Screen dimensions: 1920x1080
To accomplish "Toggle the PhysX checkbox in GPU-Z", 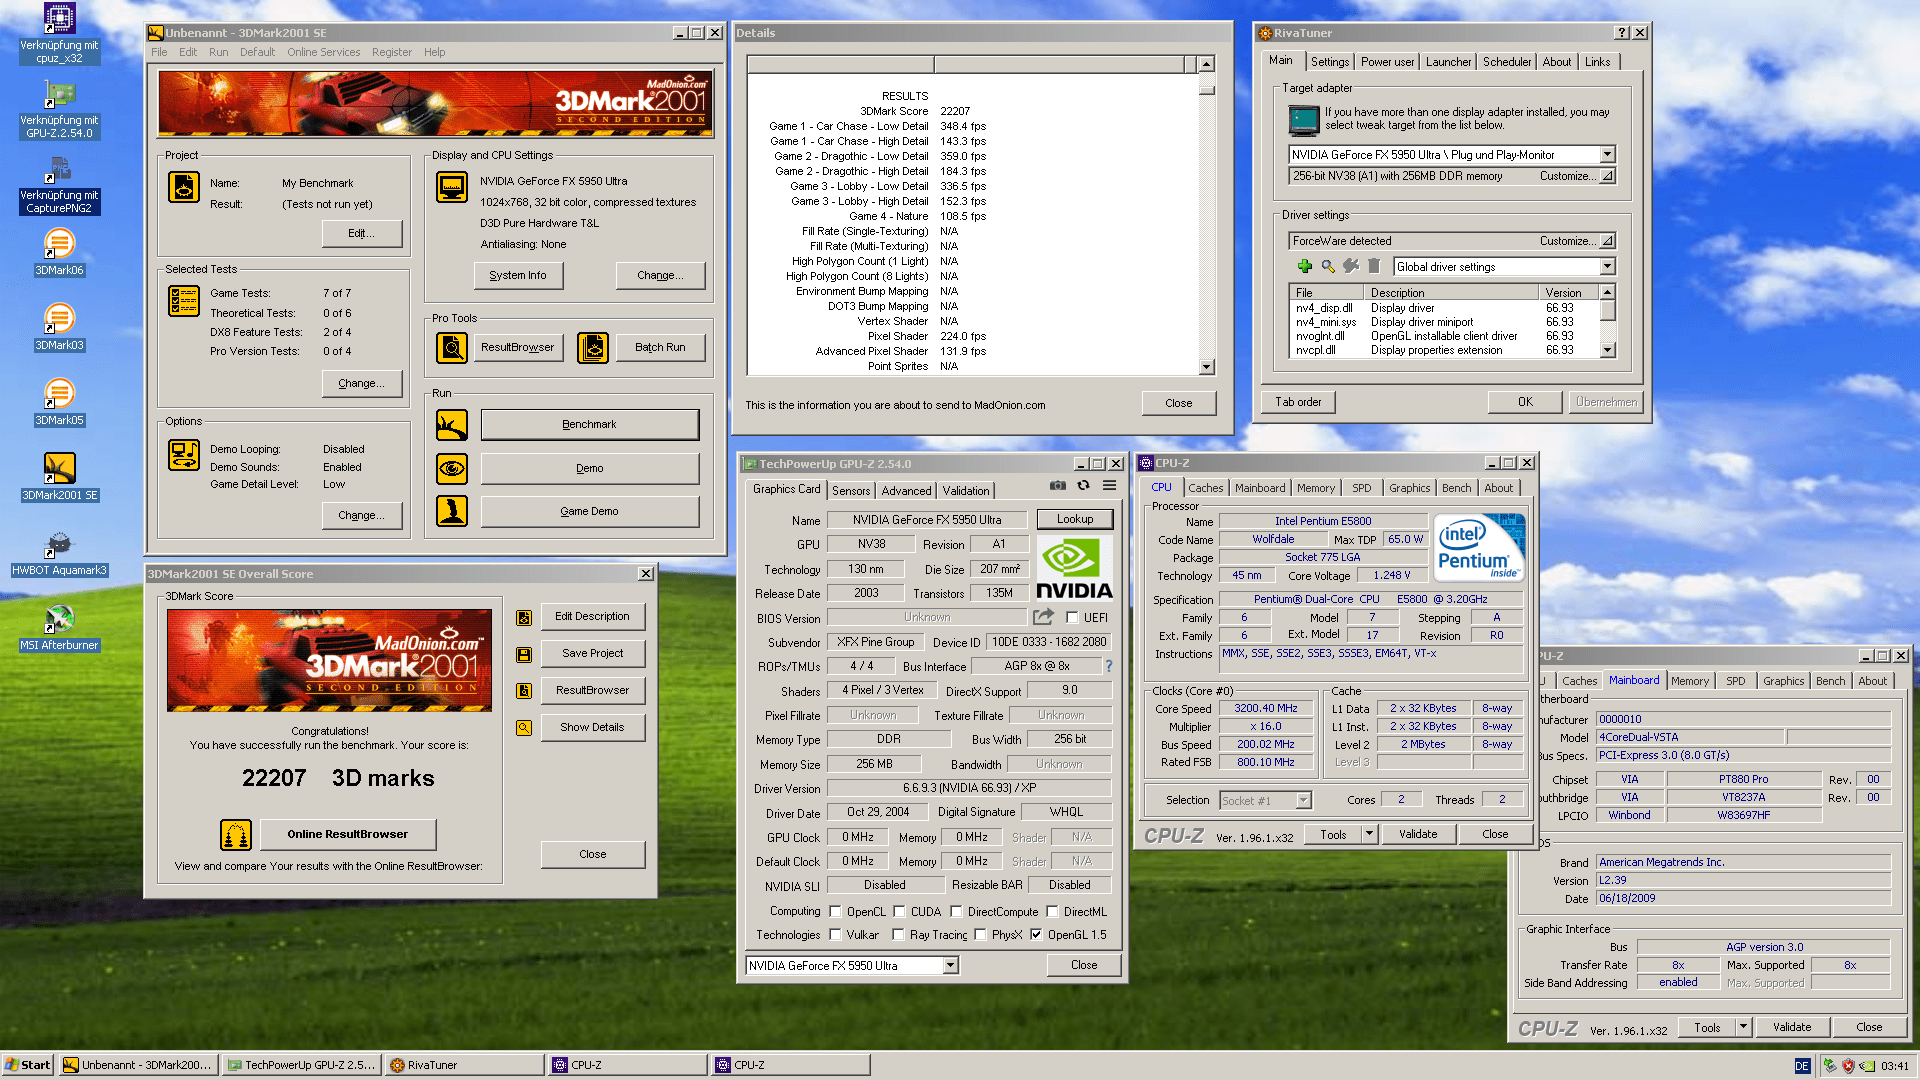I will [980, 935].
